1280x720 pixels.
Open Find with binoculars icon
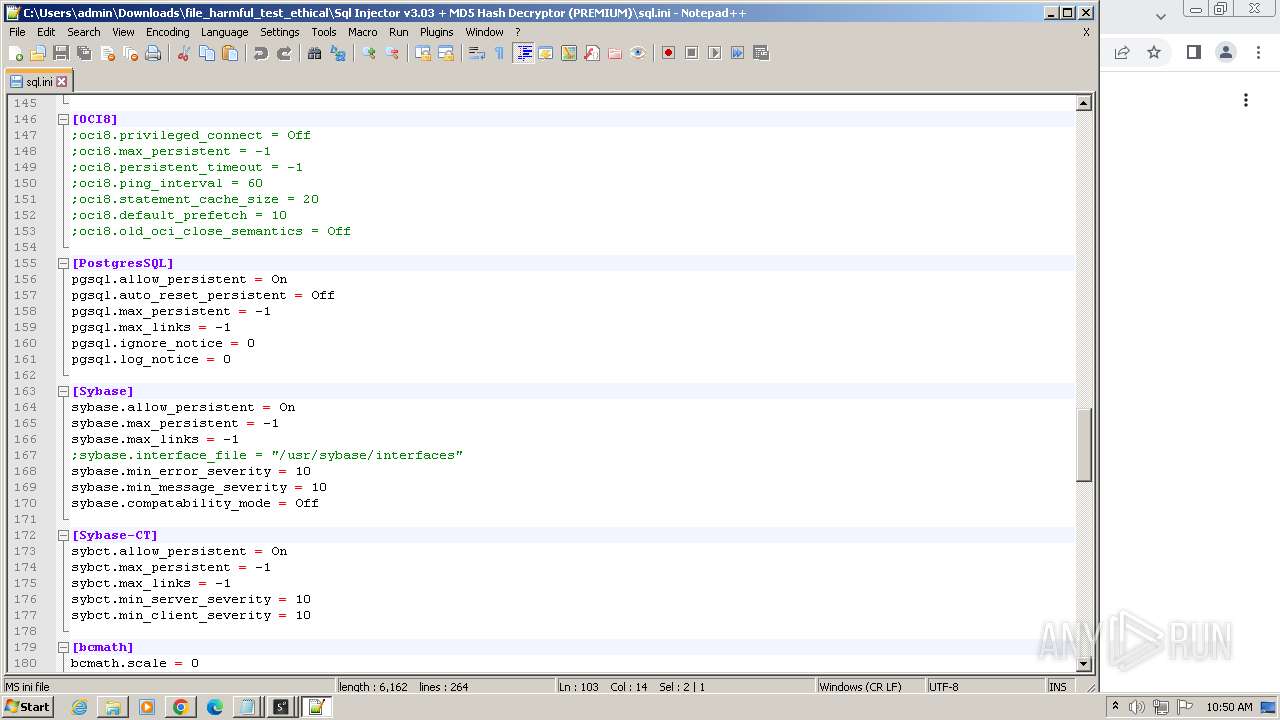(315, 53)
